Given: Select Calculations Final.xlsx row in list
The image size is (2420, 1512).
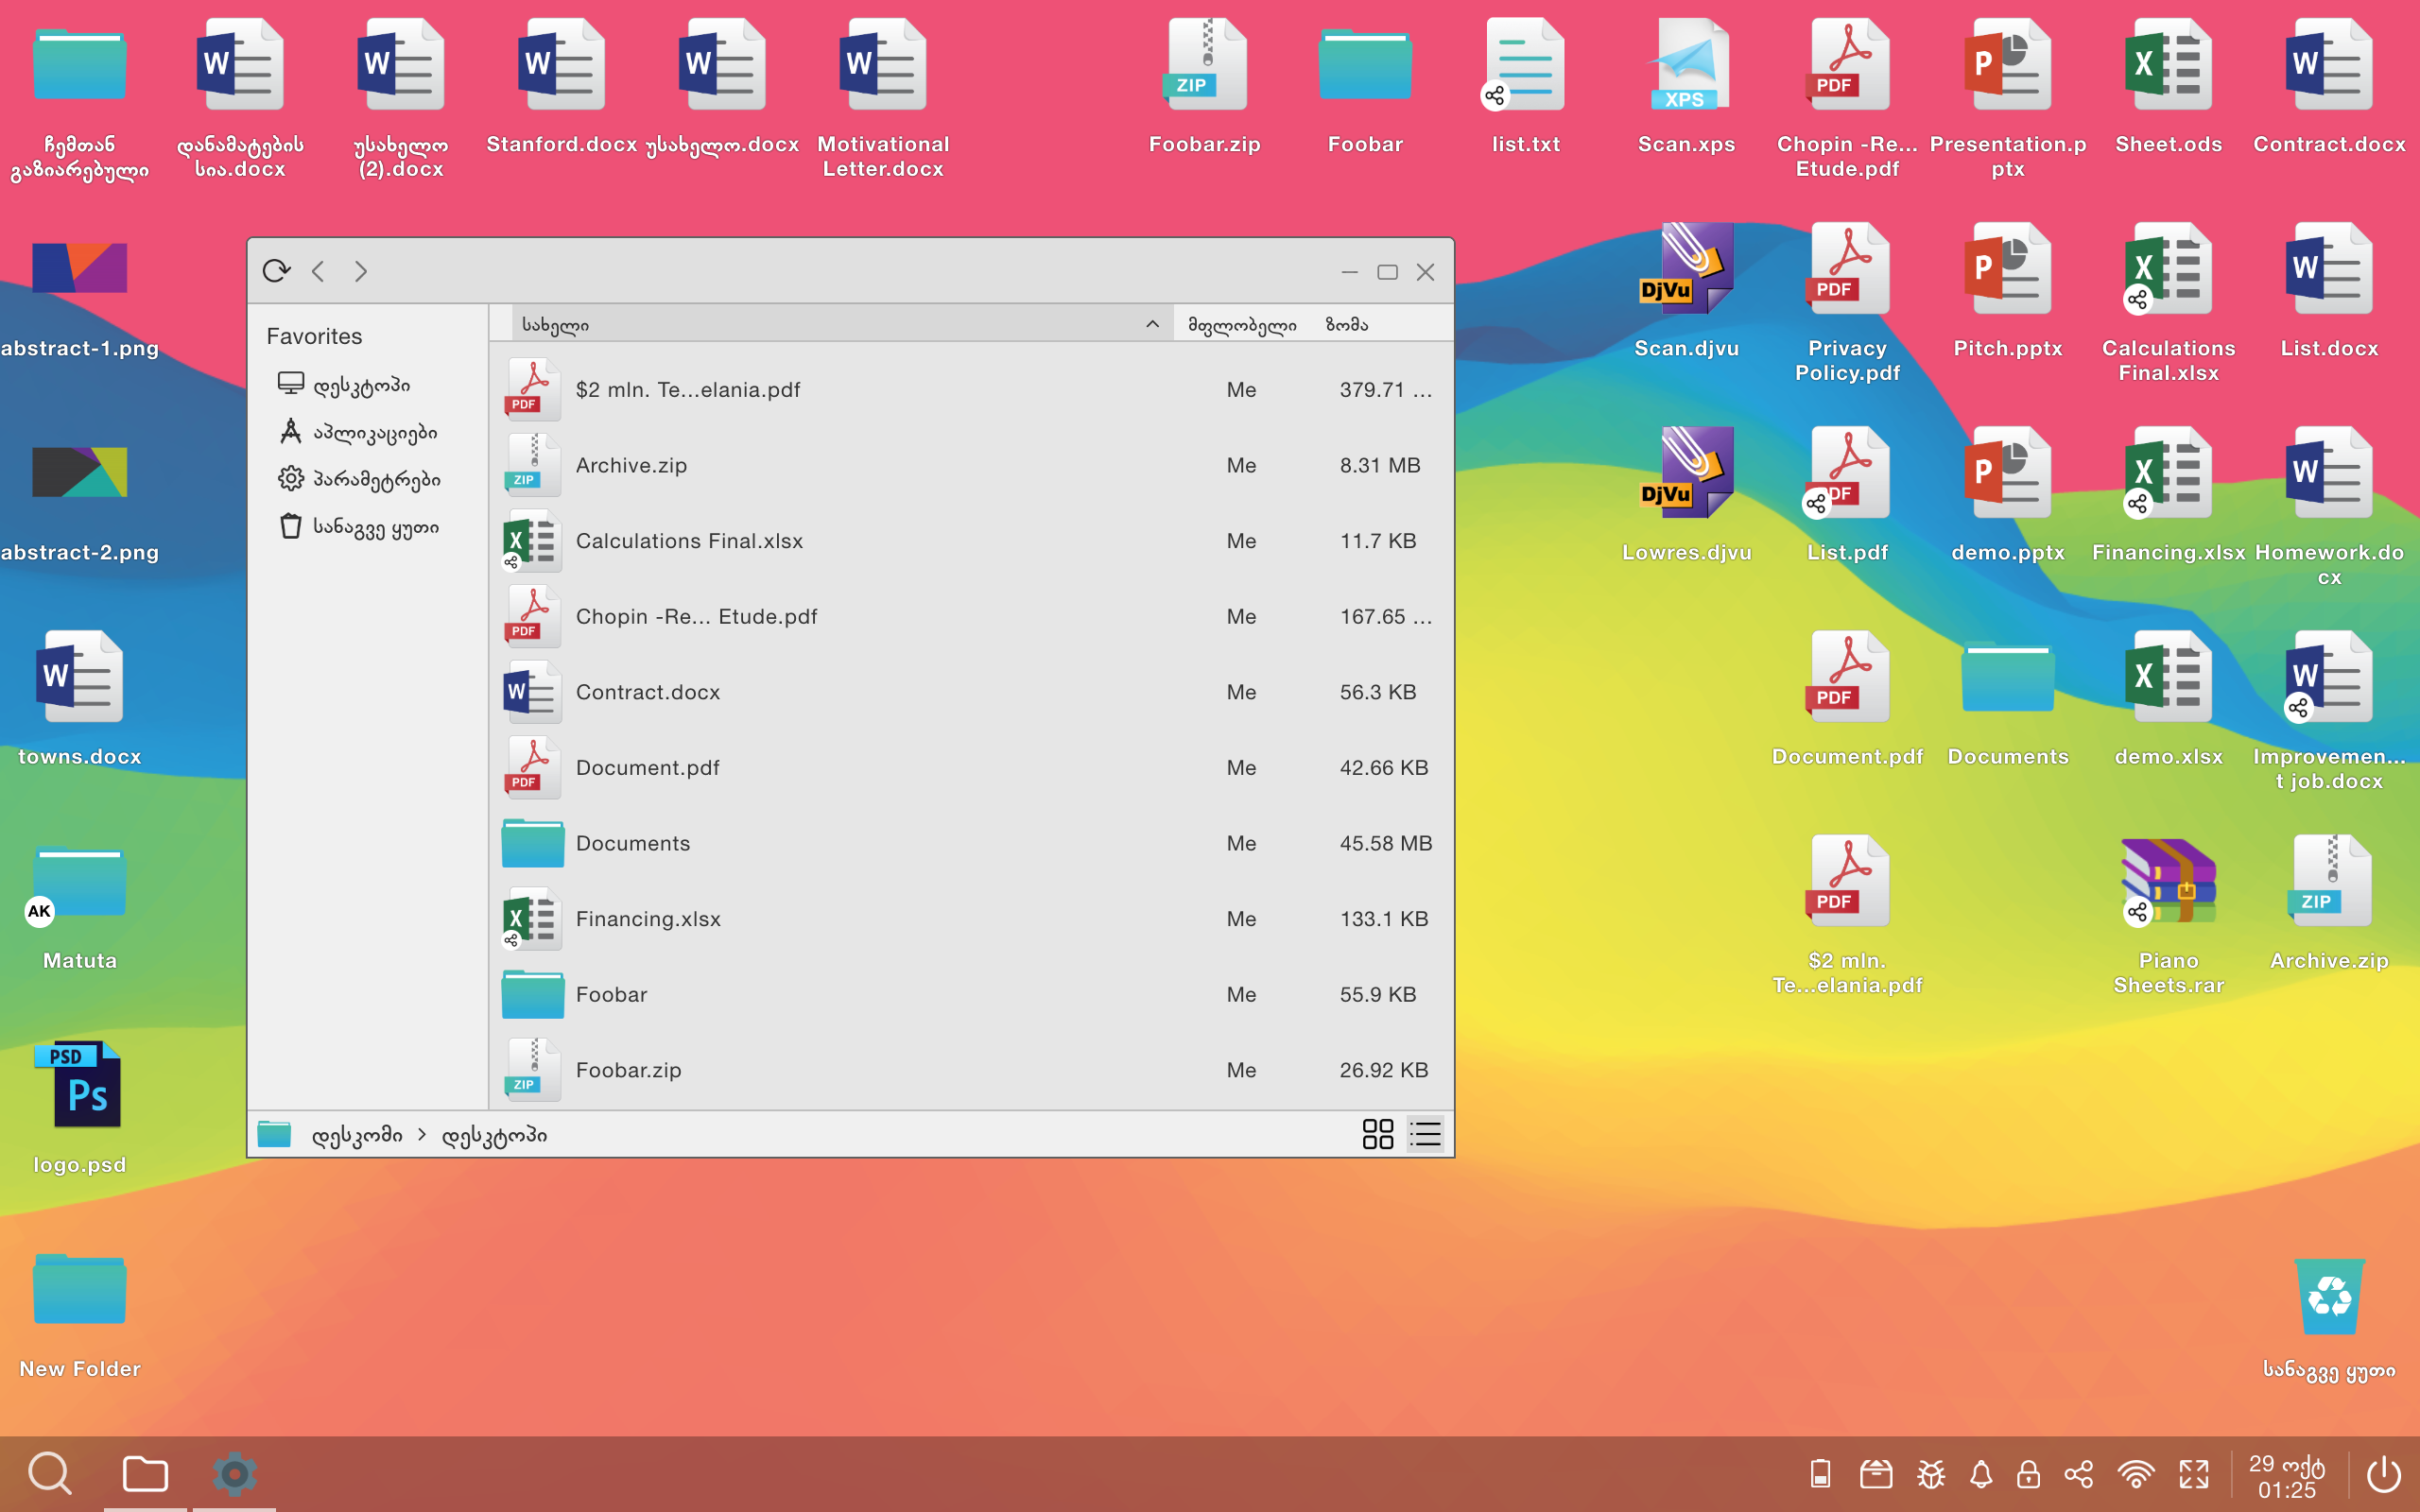Looking at the screenshot, I should pos(971,541).
